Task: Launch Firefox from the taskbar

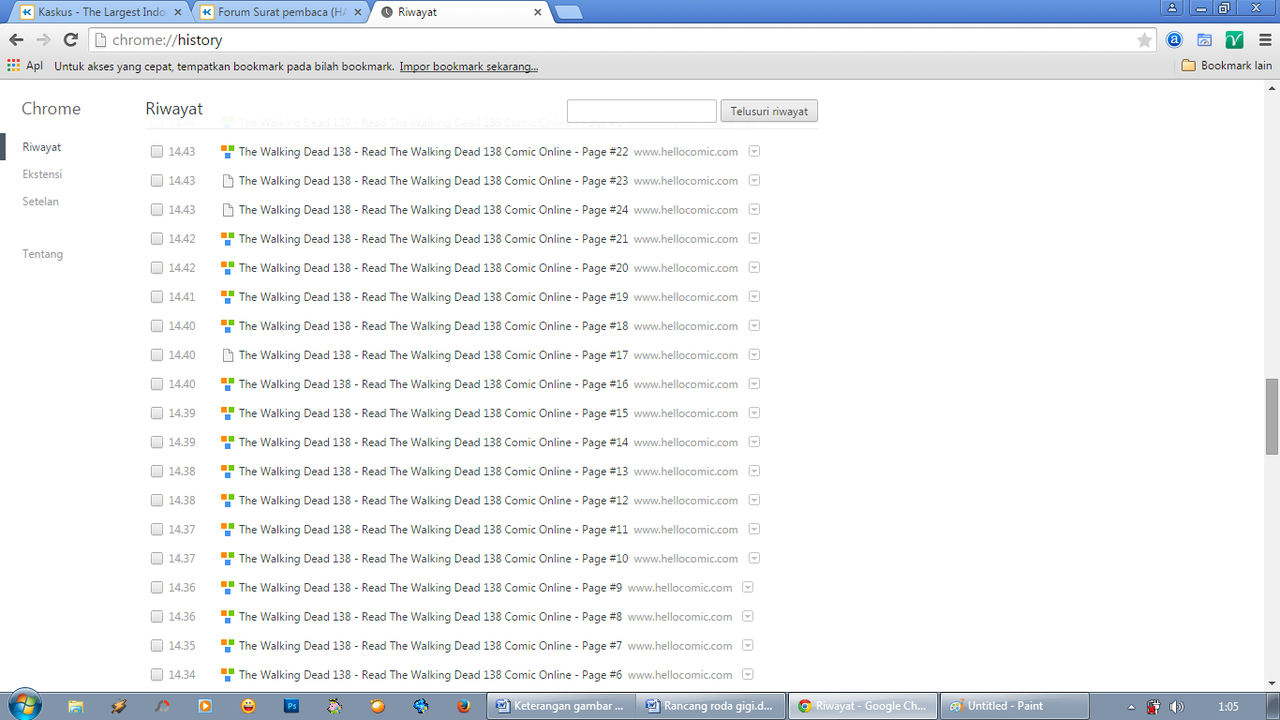Action: click(x=463, y=706)
